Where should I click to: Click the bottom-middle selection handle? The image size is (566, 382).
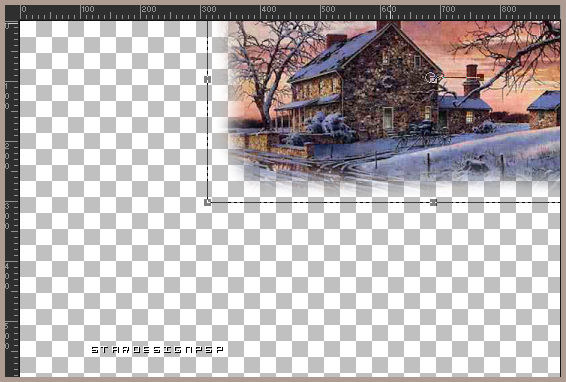[x=434, y=202]
